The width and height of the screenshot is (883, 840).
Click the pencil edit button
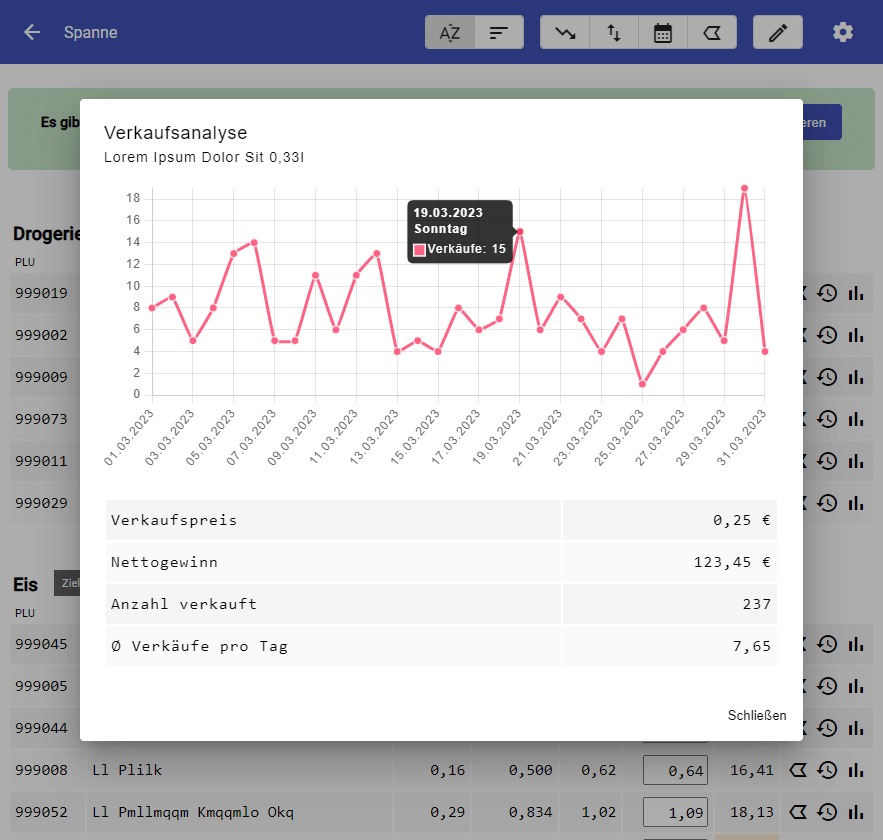(x=778, y=33)
